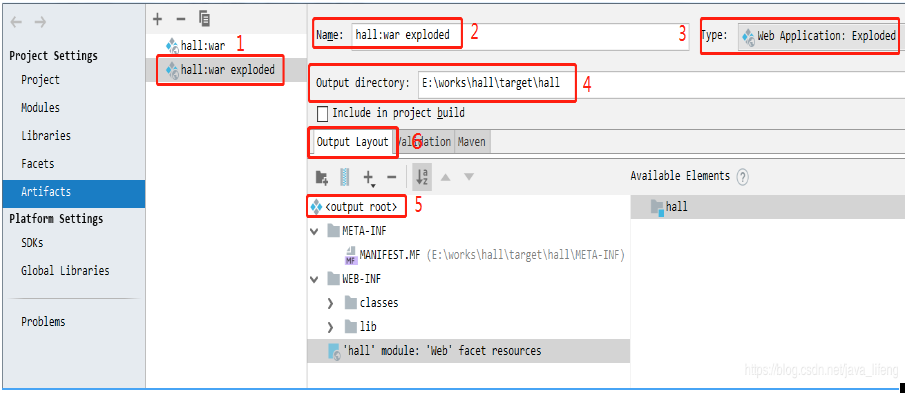Open Modules settings
Screen dimensions: 914x396
point(40,108)
